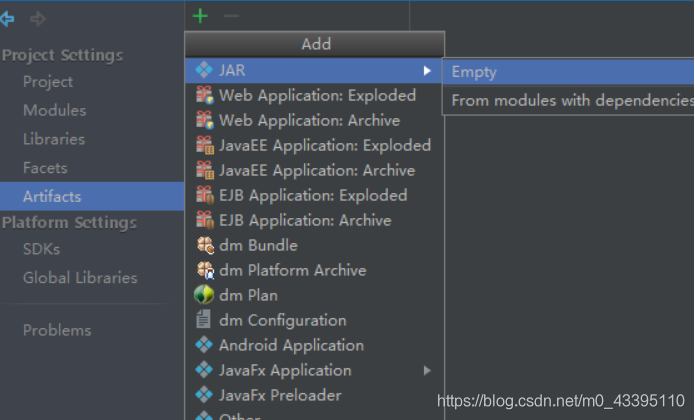
Task: Click the Web Application: Archive gift icon
Action: 205,120
